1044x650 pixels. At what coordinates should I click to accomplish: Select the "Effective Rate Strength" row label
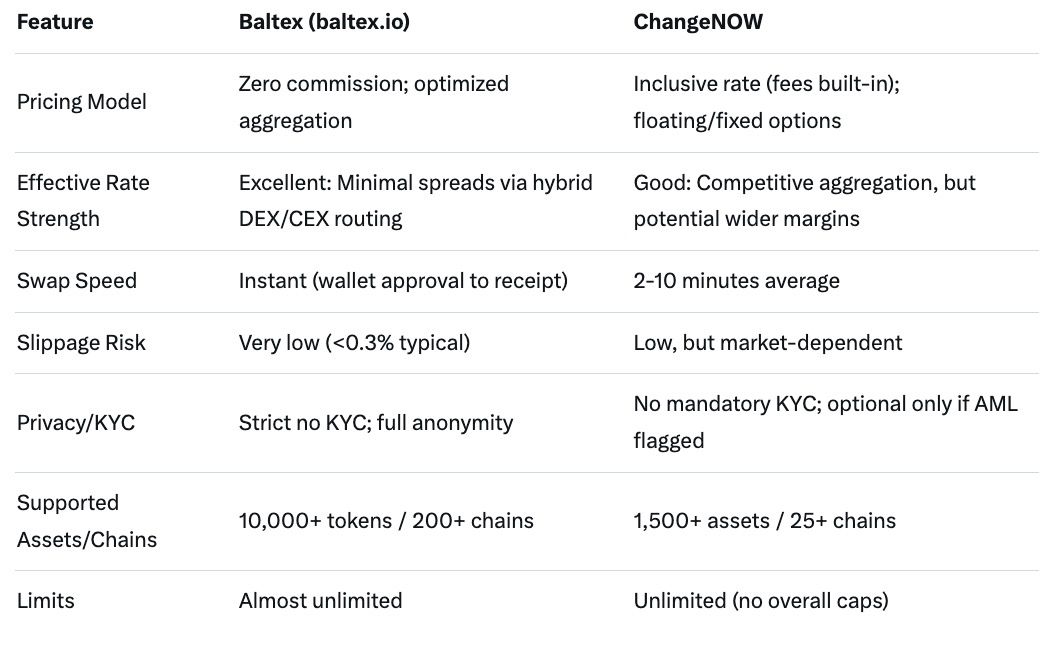pos(83,200)
